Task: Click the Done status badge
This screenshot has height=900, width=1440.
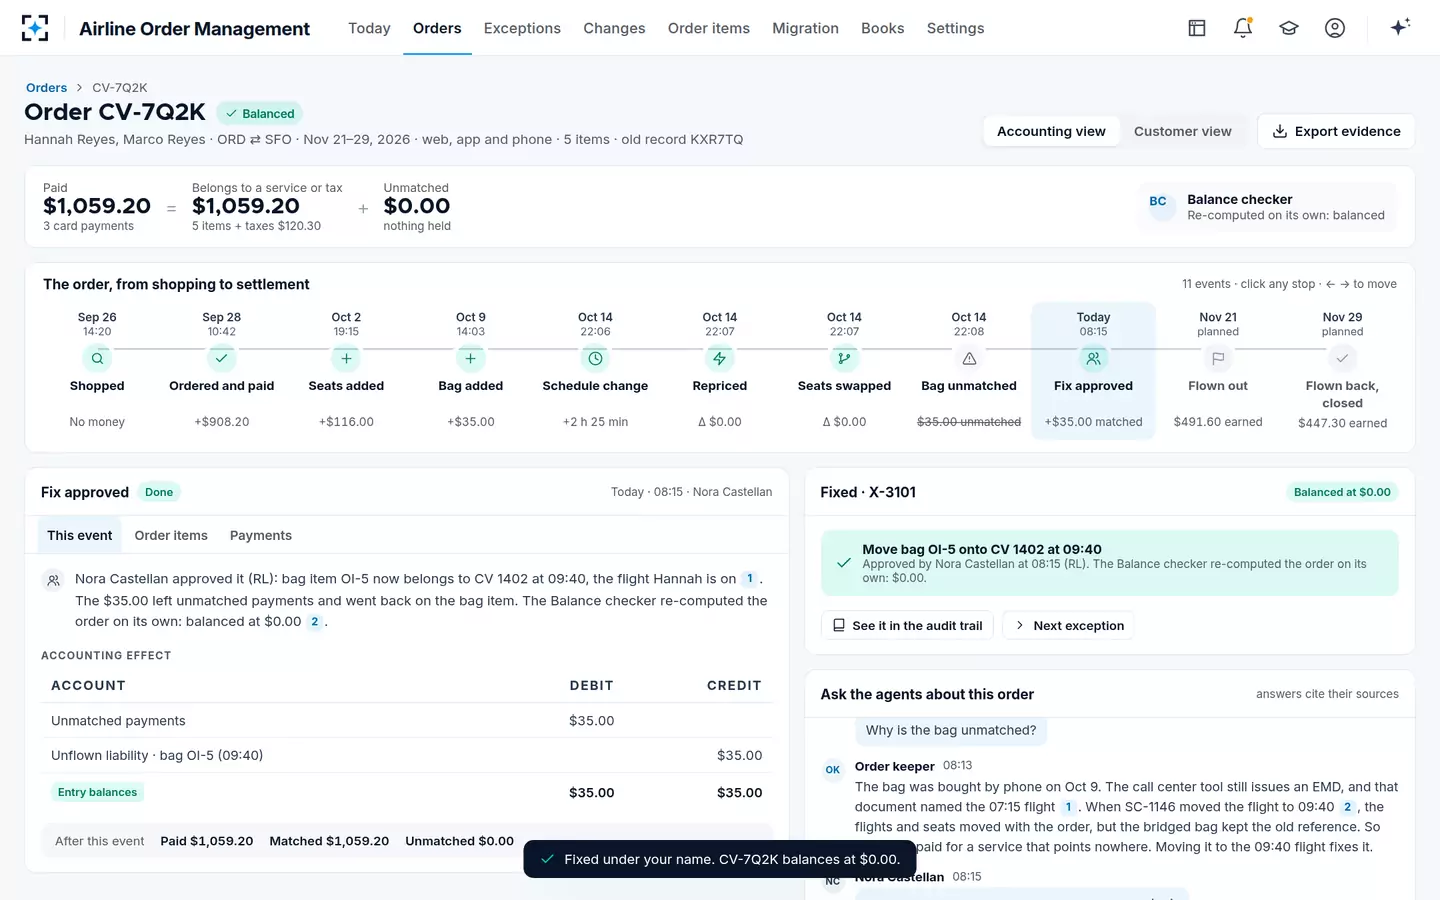Action: click(x=159, y=492)
